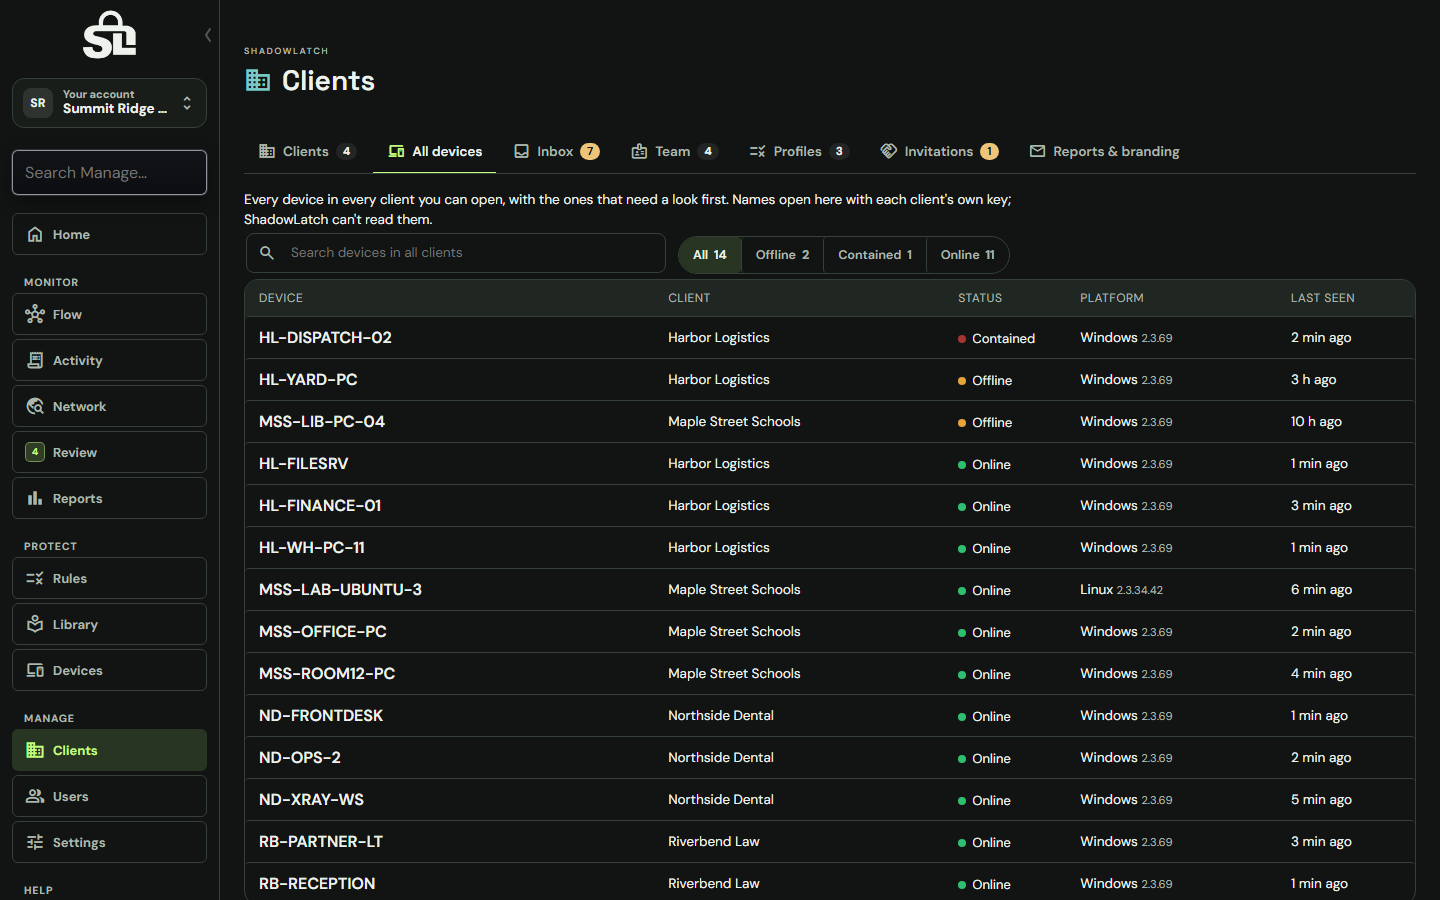This screenshot has height=900, width=1440.
Task: Go to Home in the sidebar
Action: point(109,234)
